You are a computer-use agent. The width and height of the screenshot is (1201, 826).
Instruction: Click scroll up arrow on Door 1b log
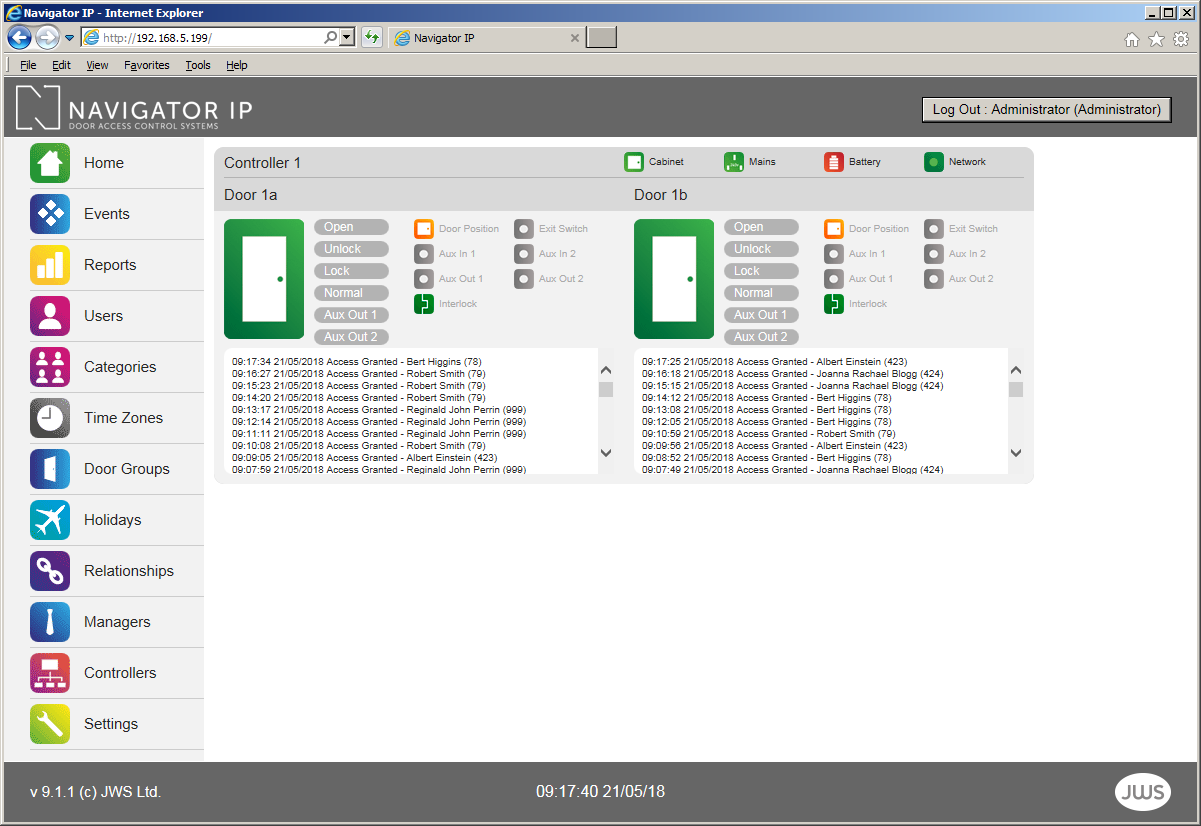[x=1016, y=369]
